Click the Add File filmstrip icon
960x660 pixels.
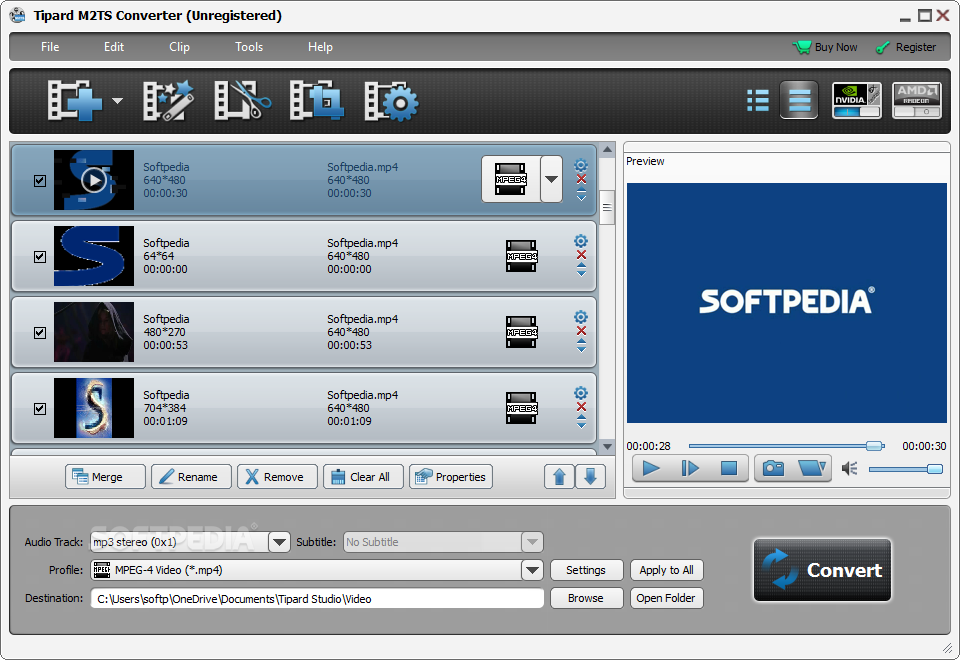(75, 101)
